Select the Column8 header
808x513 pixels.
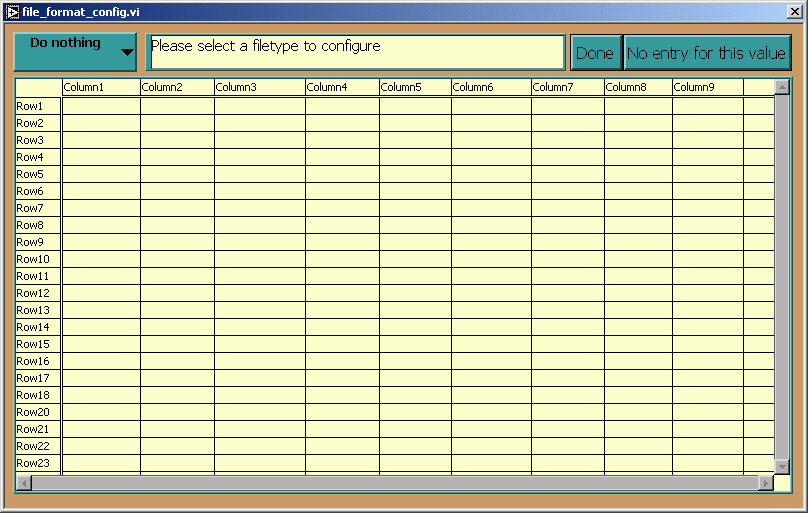[x=638, y=87]
